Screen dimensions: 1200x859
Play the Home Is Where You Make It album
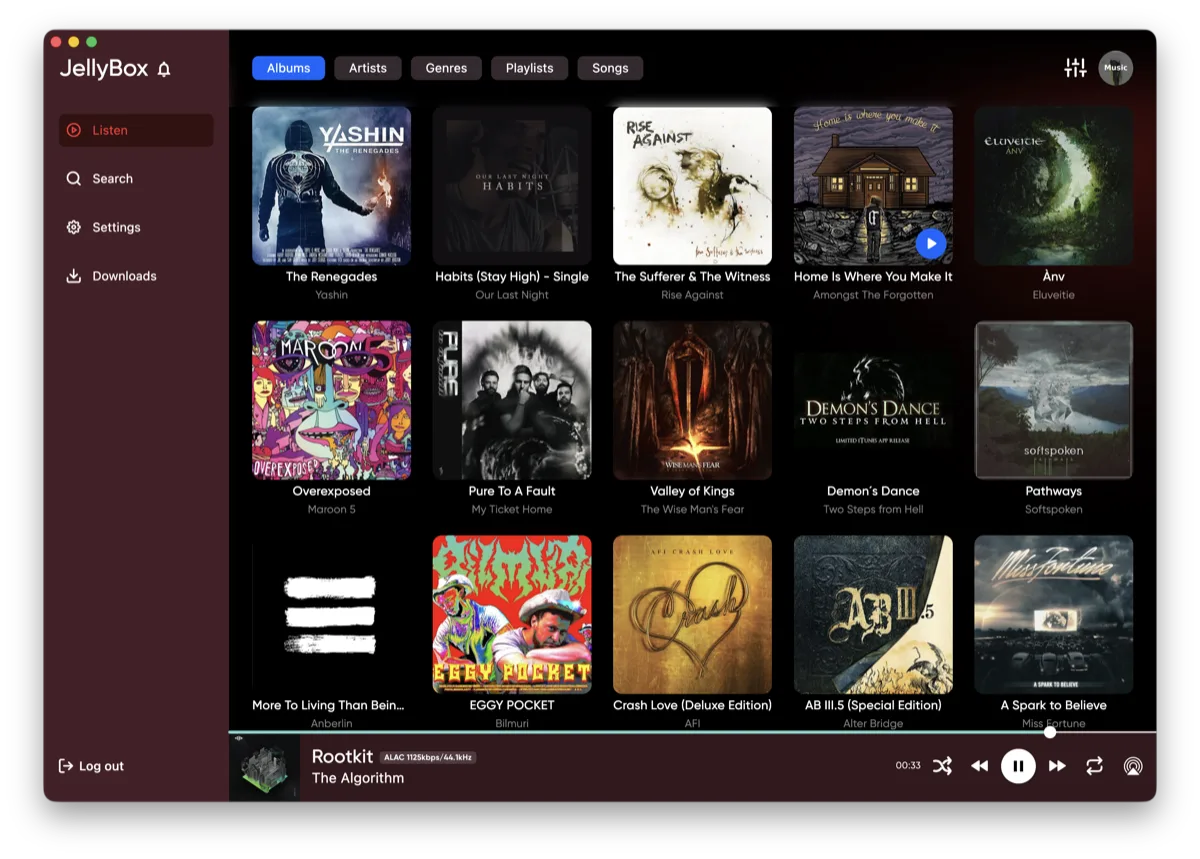pyautogui.click(x=930, y=243)
